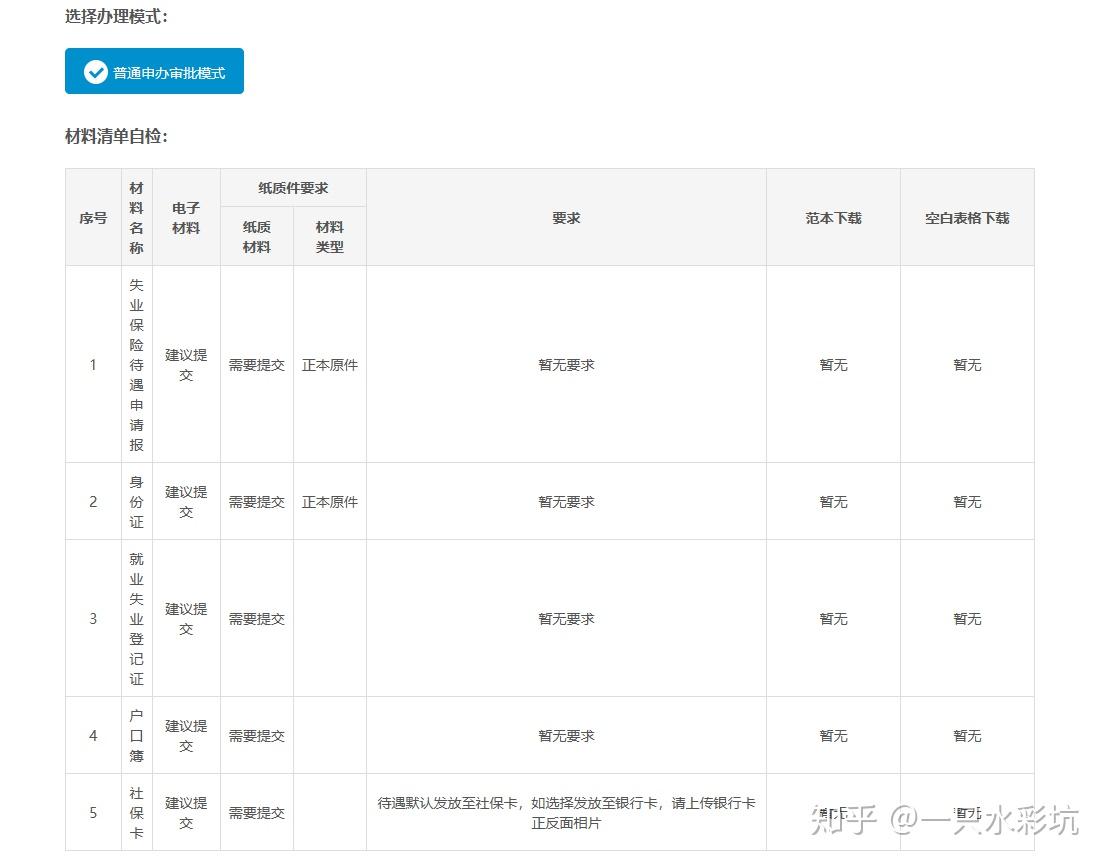Click the 要求 column header
The height and width of the screenshot is (867, 1108).
coord(566,218)
